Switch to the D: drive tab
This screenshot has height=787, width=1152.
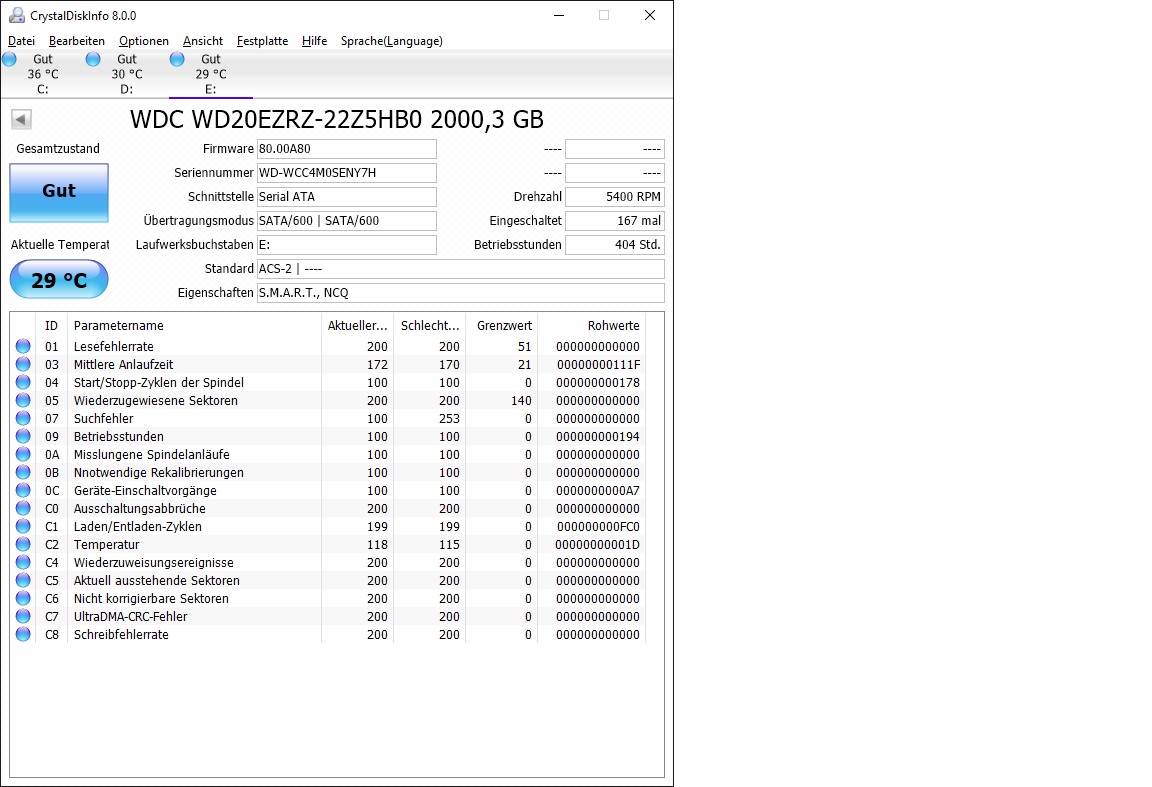[x=126, y=73]
